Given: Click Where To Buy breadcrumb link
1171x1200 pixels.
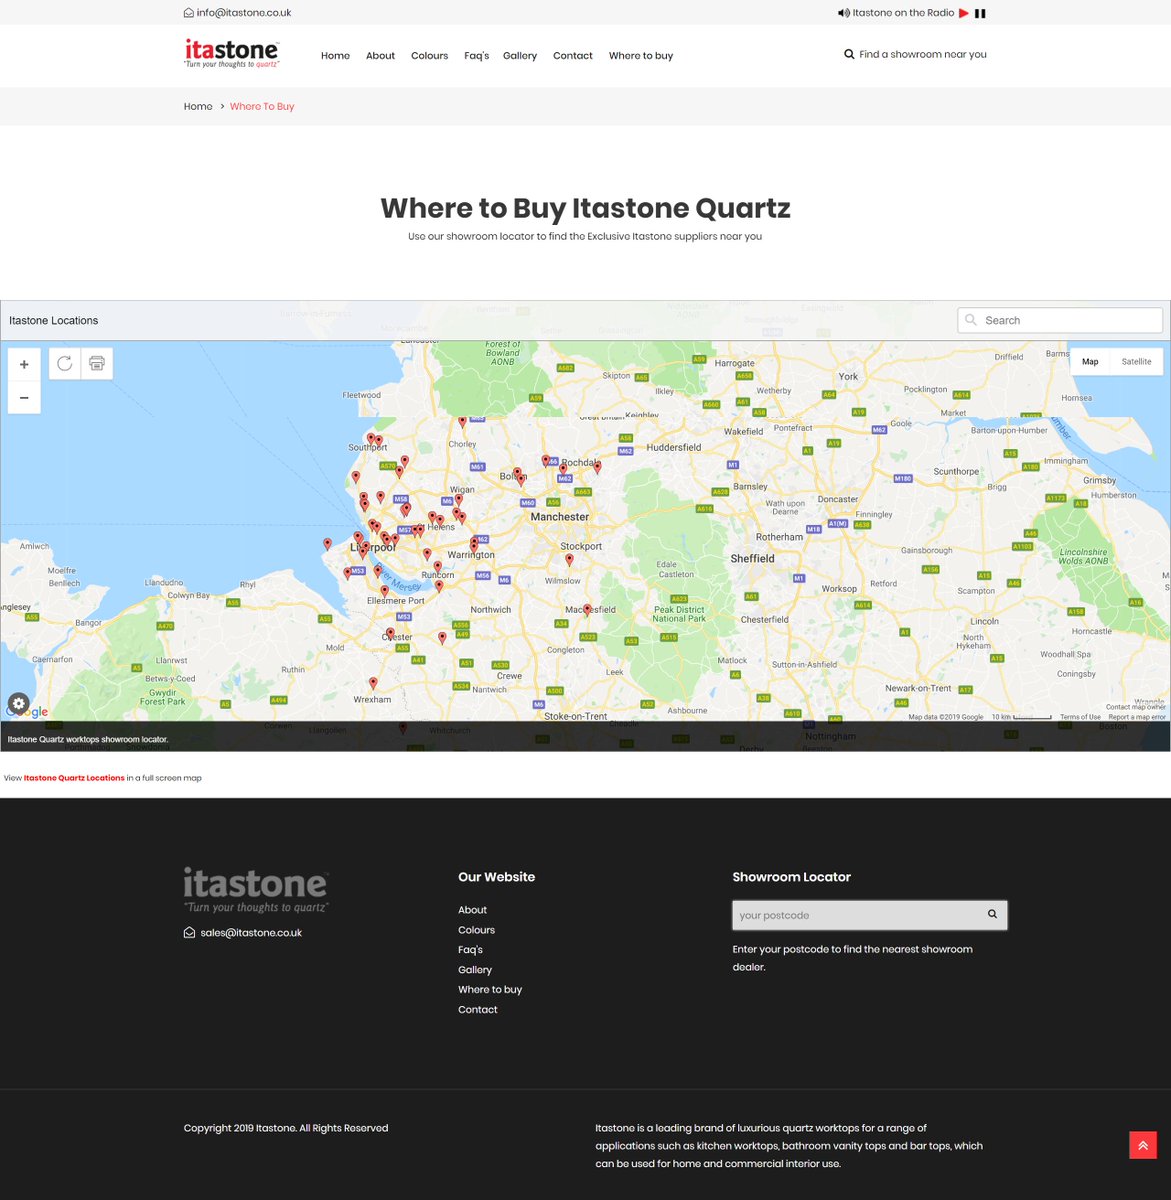Looking at the screenshot, I should coord(262,106).
